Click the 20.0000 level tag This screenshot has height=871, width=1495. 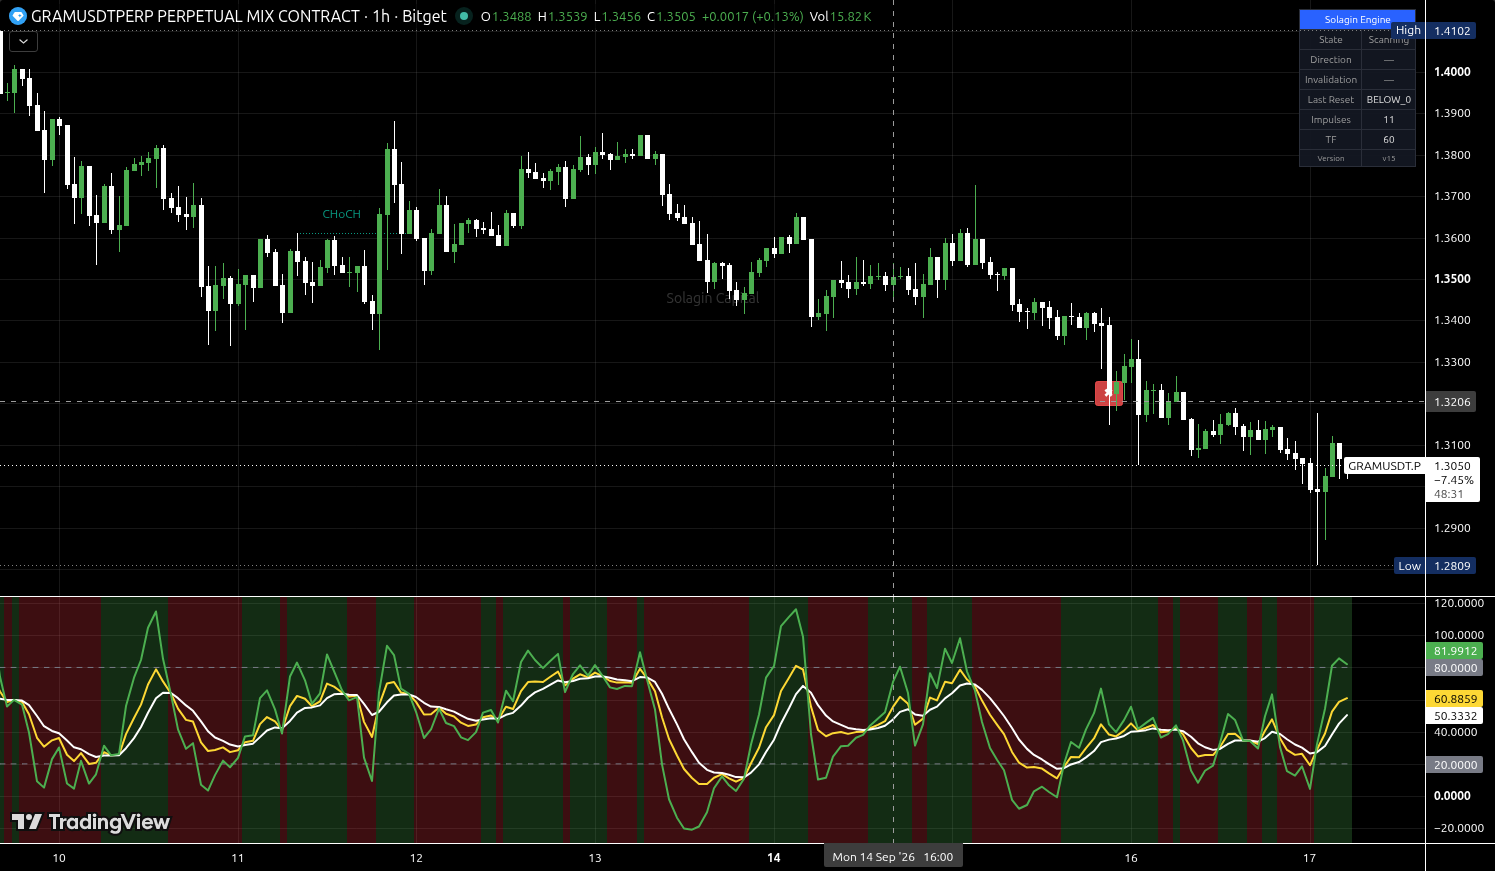tap(1454, 765)
